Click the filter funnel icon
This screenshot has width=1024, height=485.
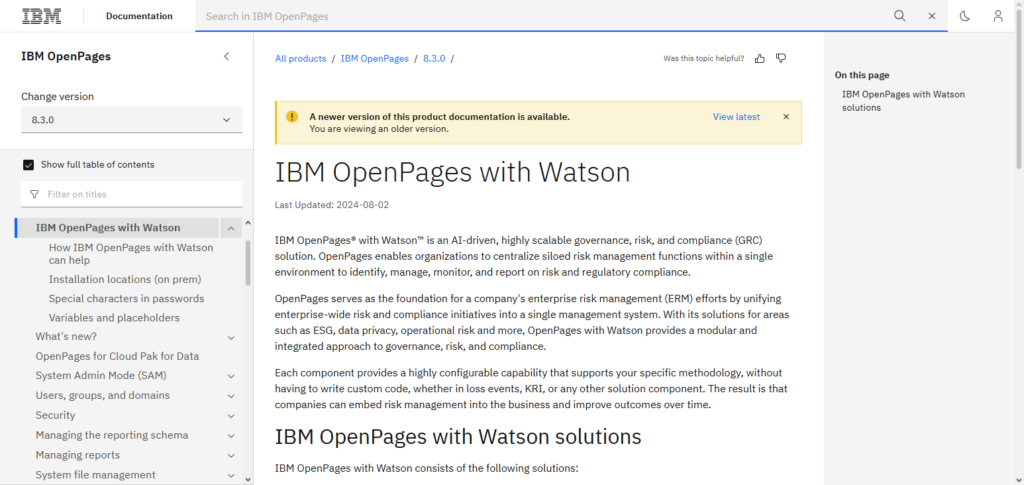pyautogui.click(x=35, y=195)
